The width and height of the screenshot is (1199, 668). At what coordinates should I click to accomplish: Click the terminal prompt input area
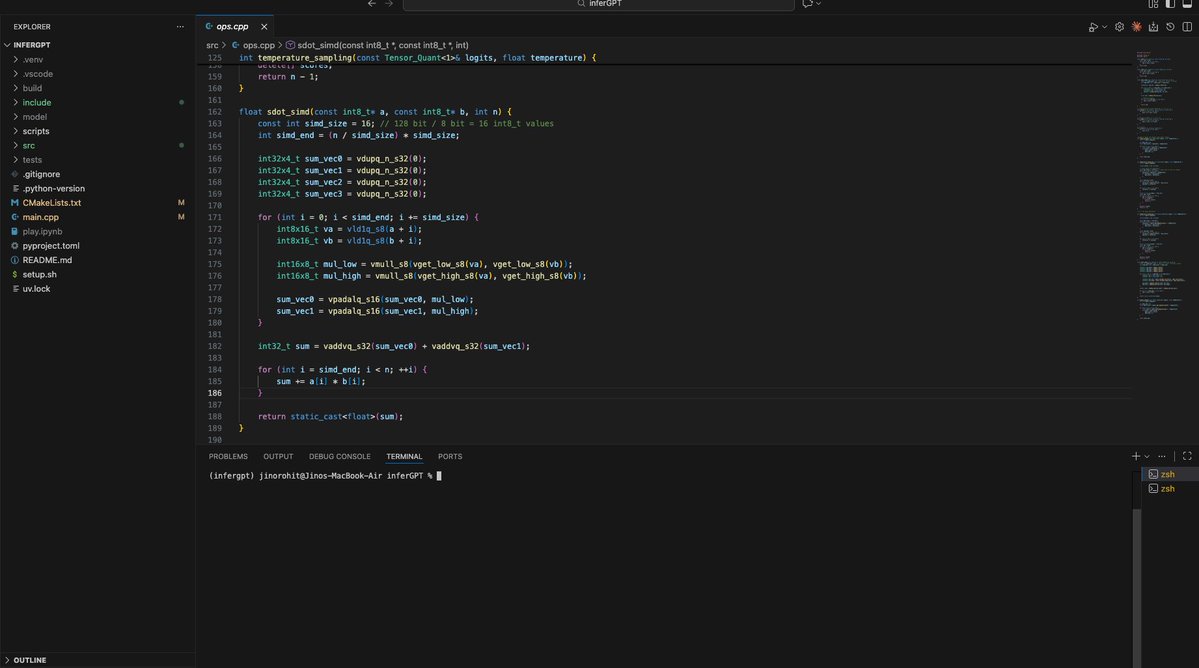click(x=439, y=476)
